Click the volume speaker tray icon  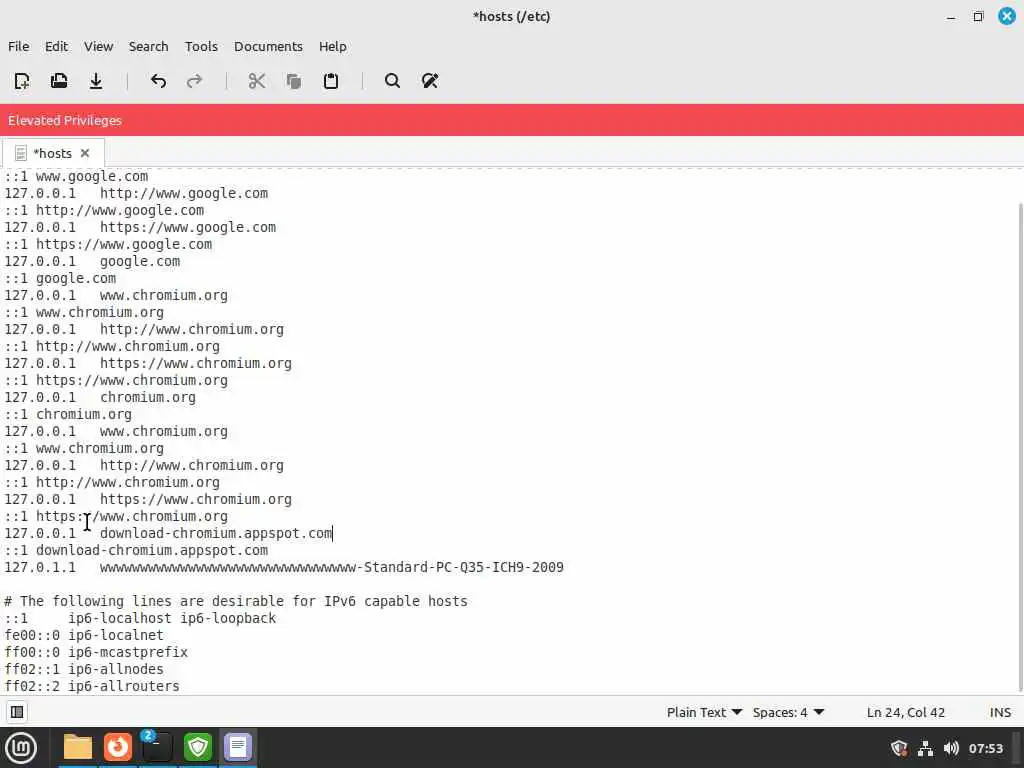tap(951, 748)
